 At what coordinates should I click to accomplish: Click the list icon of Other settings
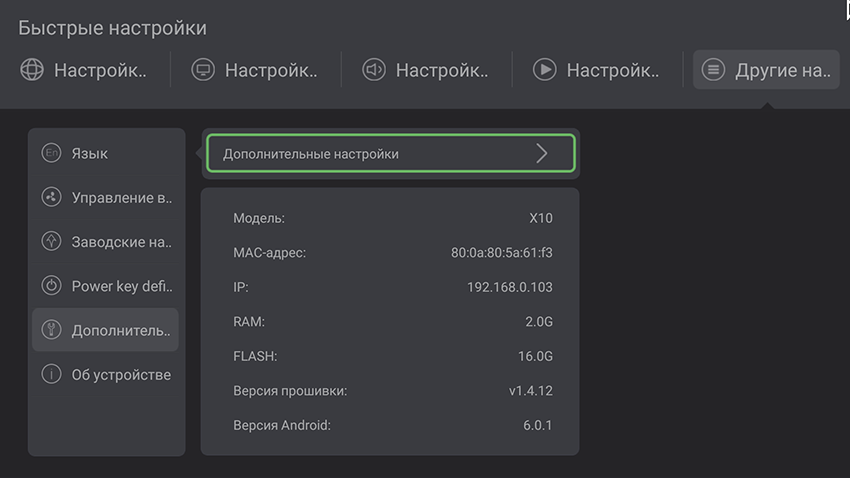713,70
